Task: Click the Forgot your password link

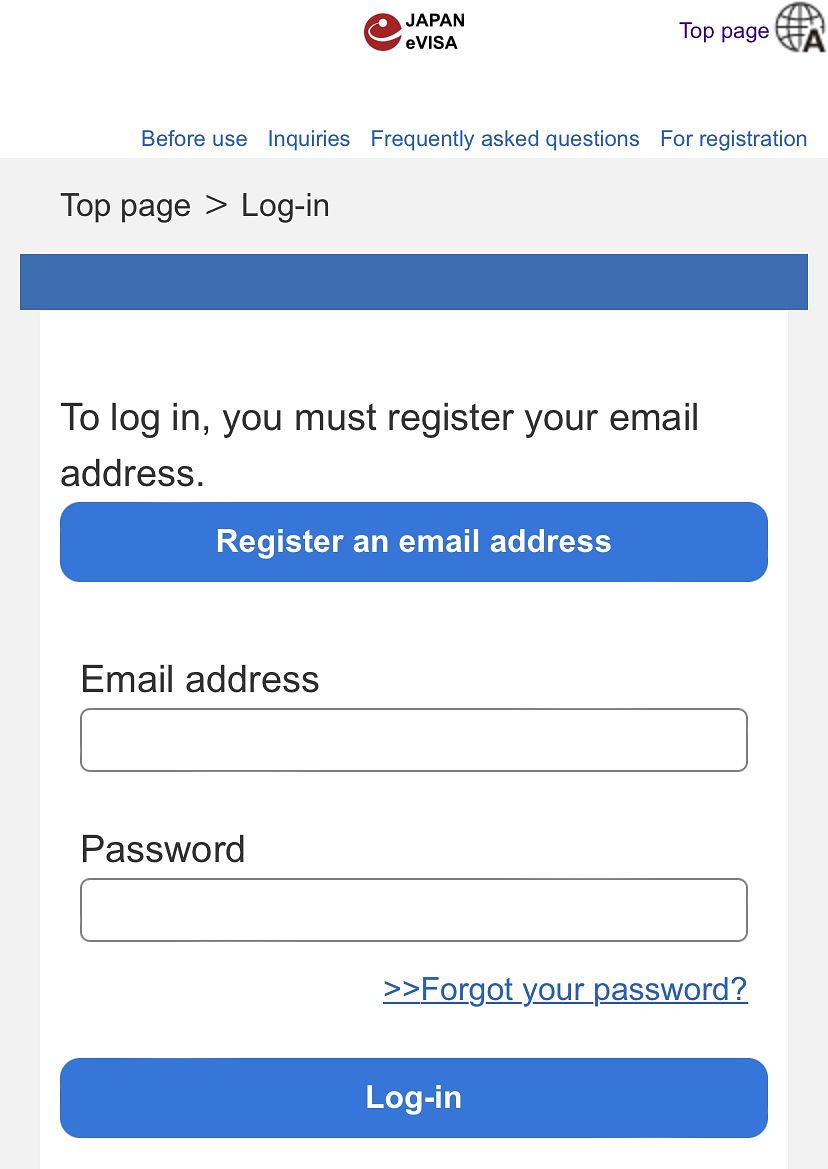Action: (x=565, y=989)
